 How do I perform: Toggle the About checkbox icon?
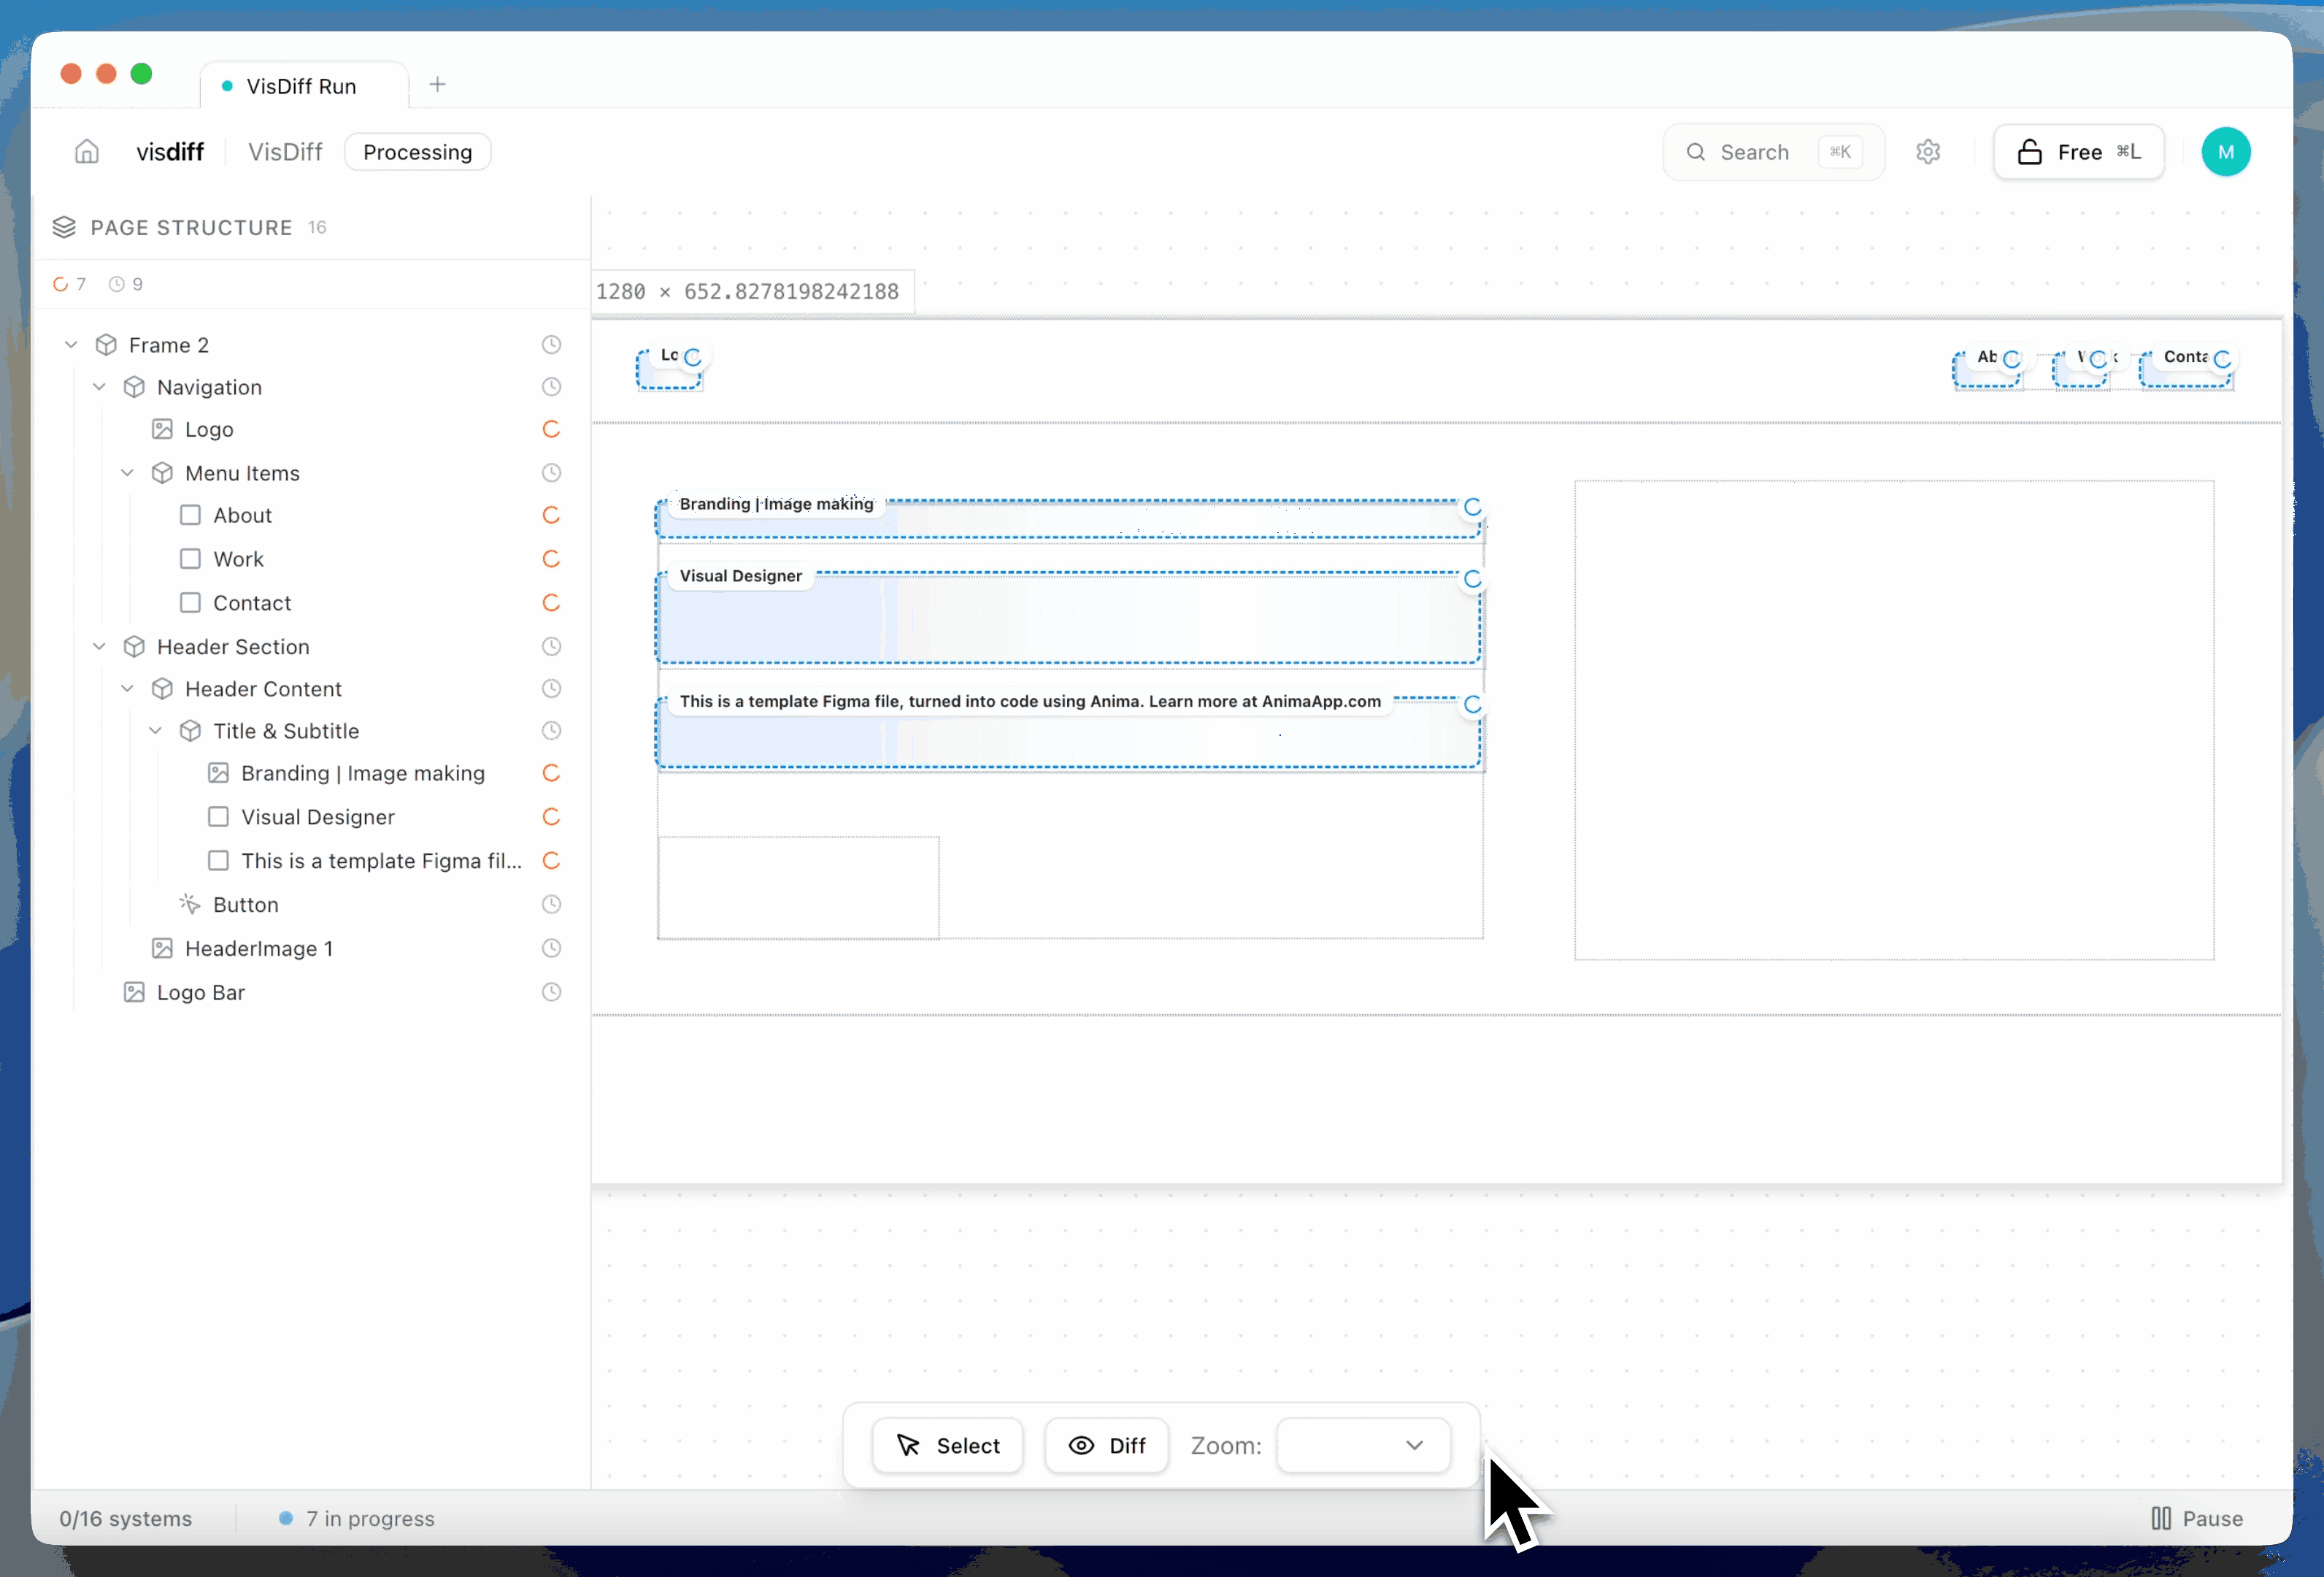point(190,516)
